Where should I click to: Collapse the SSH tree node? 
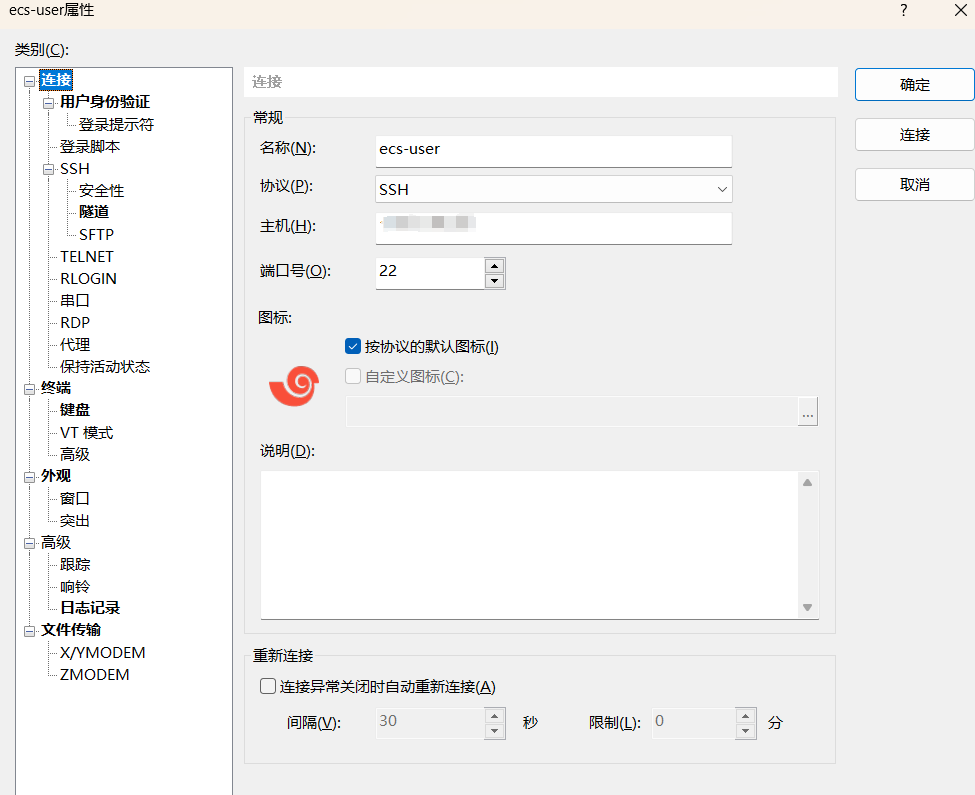pos(49,170)
